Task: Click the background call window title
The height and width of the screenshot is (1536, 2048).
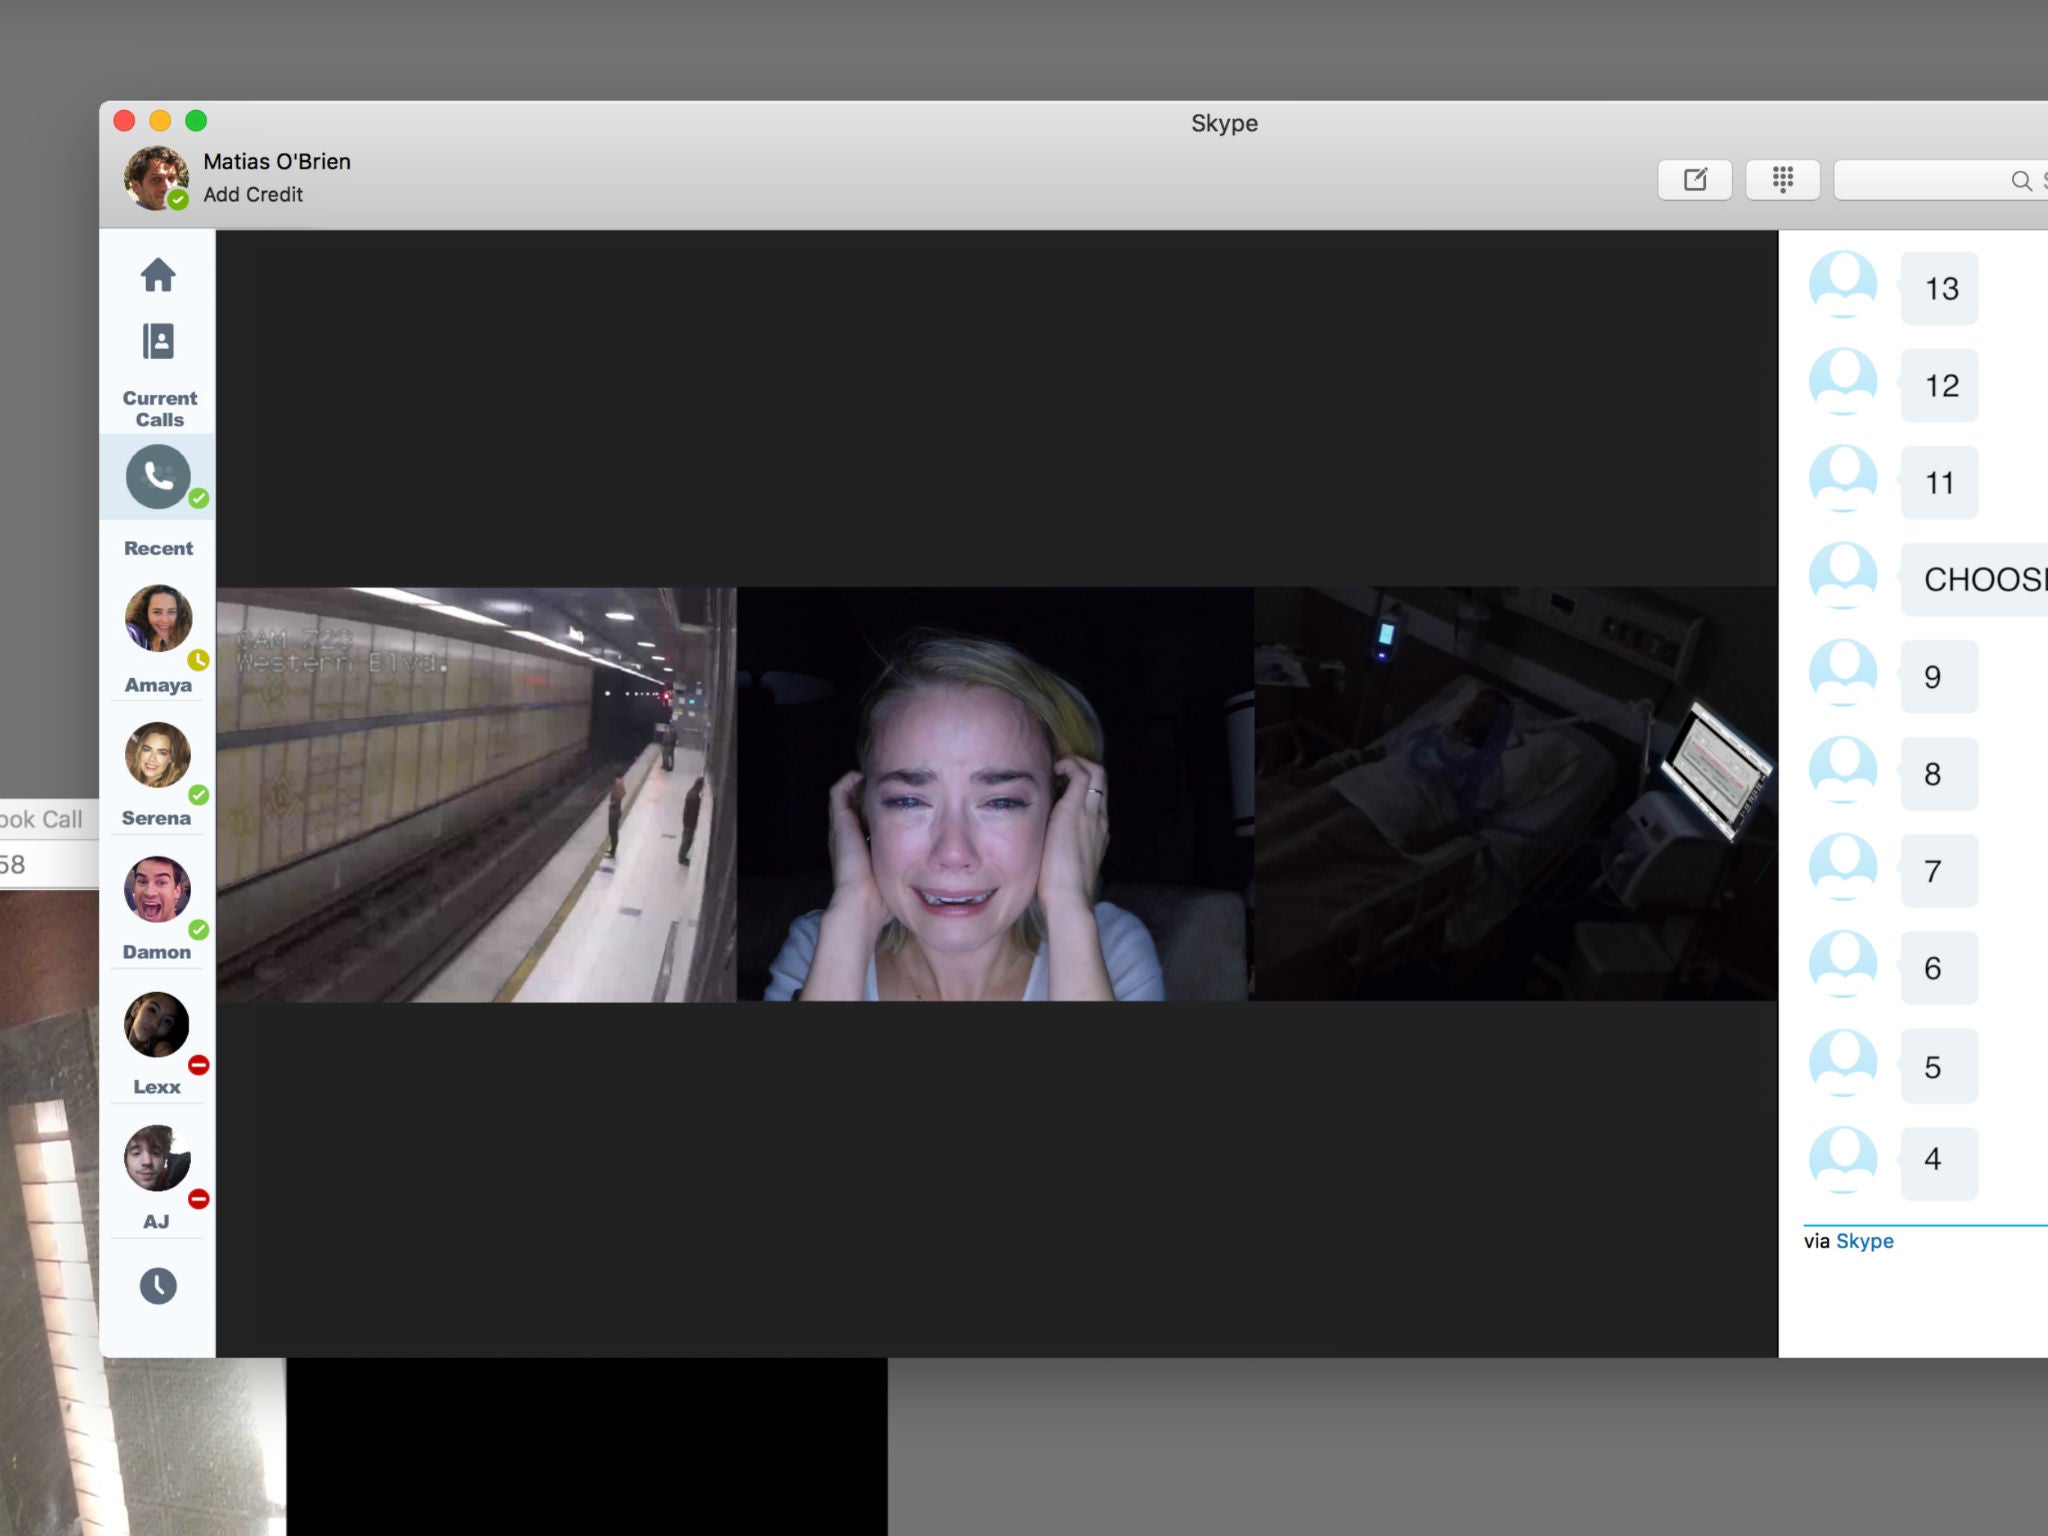Action: tap(41, 819)
